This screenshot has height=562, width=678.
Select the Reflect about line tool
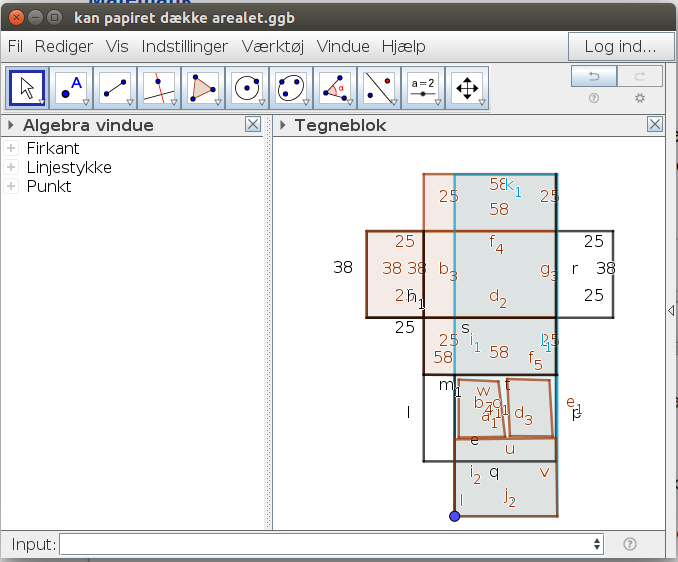[379, 88]
